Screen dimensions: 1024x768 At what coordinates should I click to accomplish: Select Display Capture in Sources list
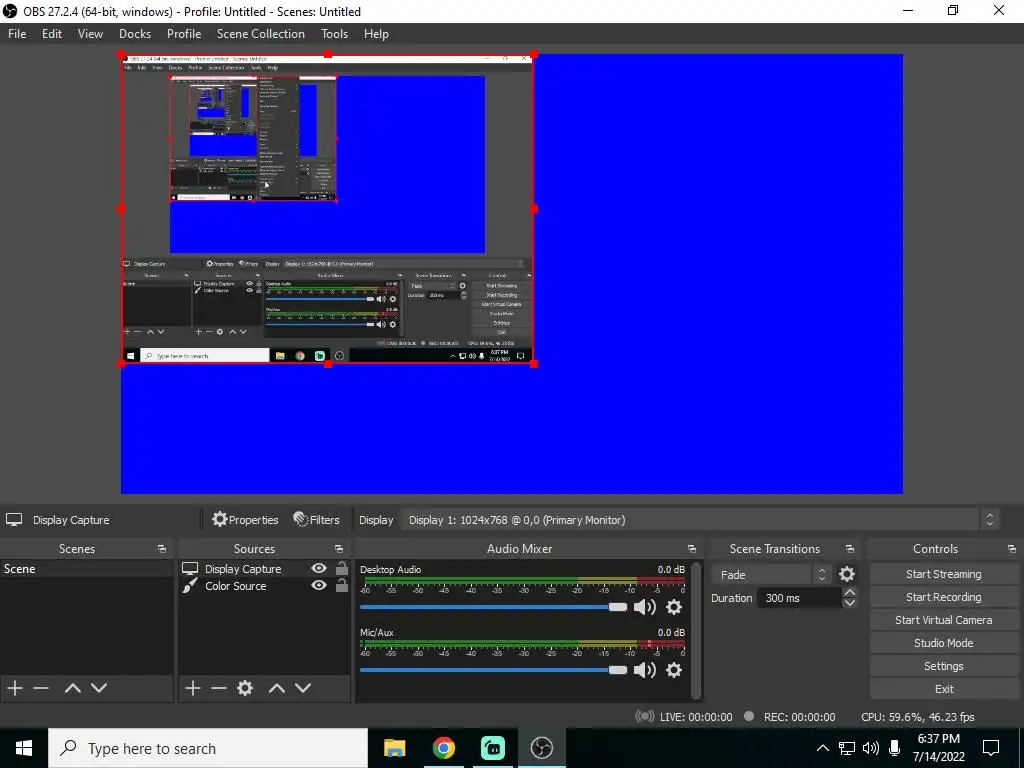pyautogui.click(x=243, y=569)
